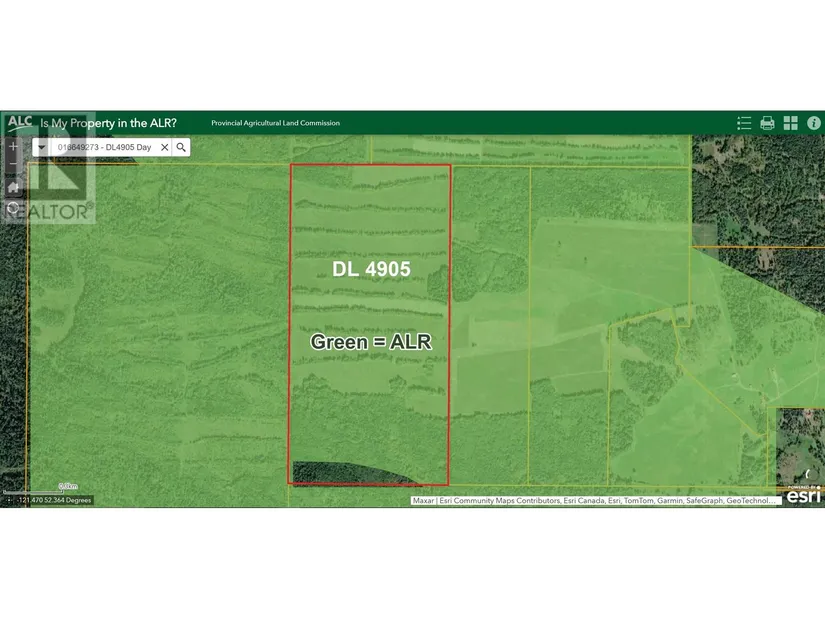Clear the search box with the X

pos(164,147)
